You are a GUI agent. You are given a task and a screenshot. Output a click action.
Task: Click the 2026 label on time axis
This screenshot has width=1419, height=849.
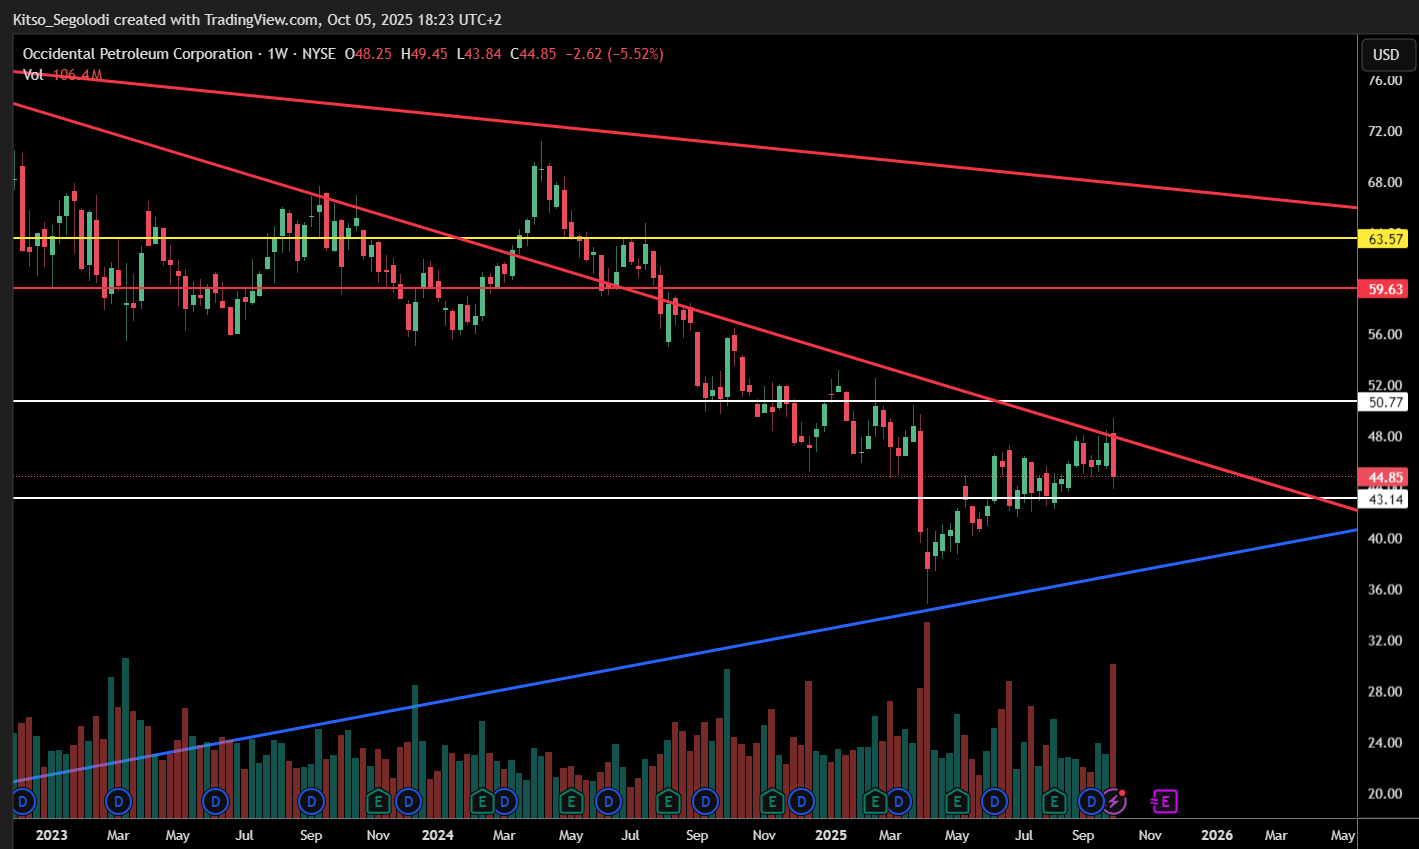(1216, 835)
